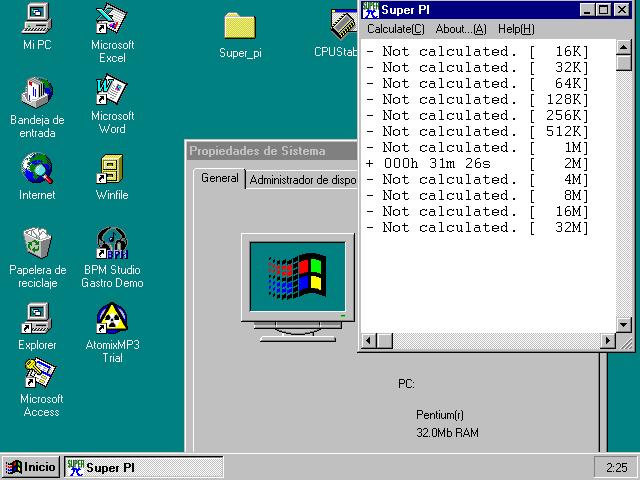The height and width of the screenshot is (480, 640).
Task: Click the Pentium(r) text
Action: point(440,415)
